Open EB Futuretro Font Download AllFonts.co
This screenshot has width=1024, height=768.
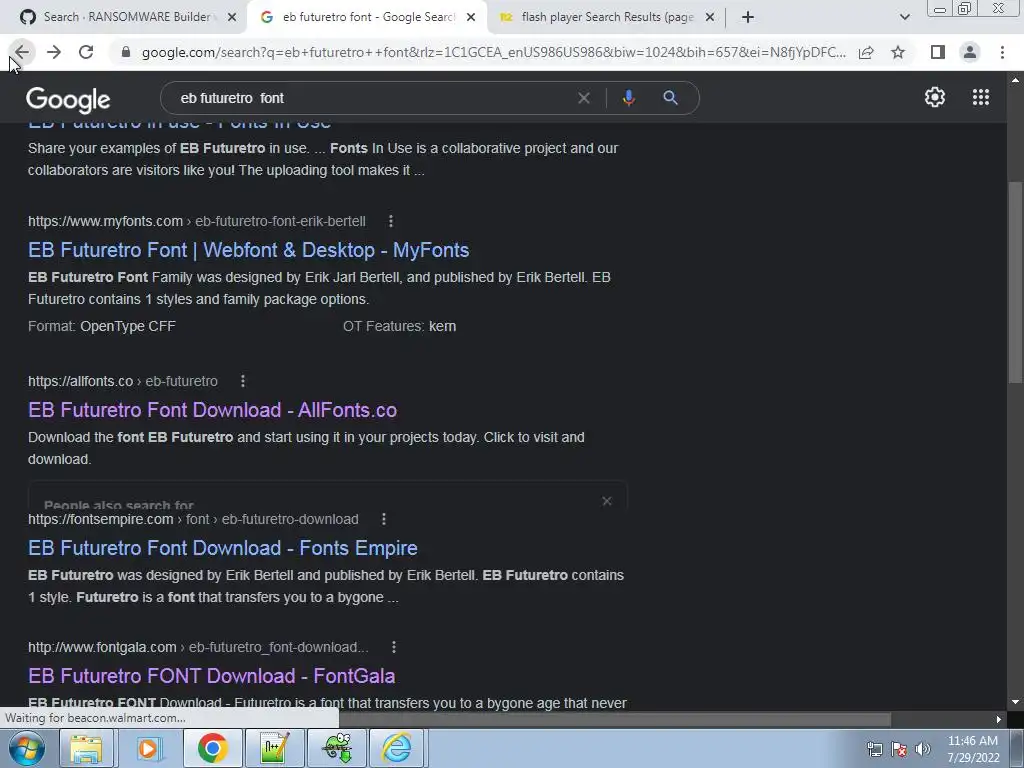(x=212, y=410)
